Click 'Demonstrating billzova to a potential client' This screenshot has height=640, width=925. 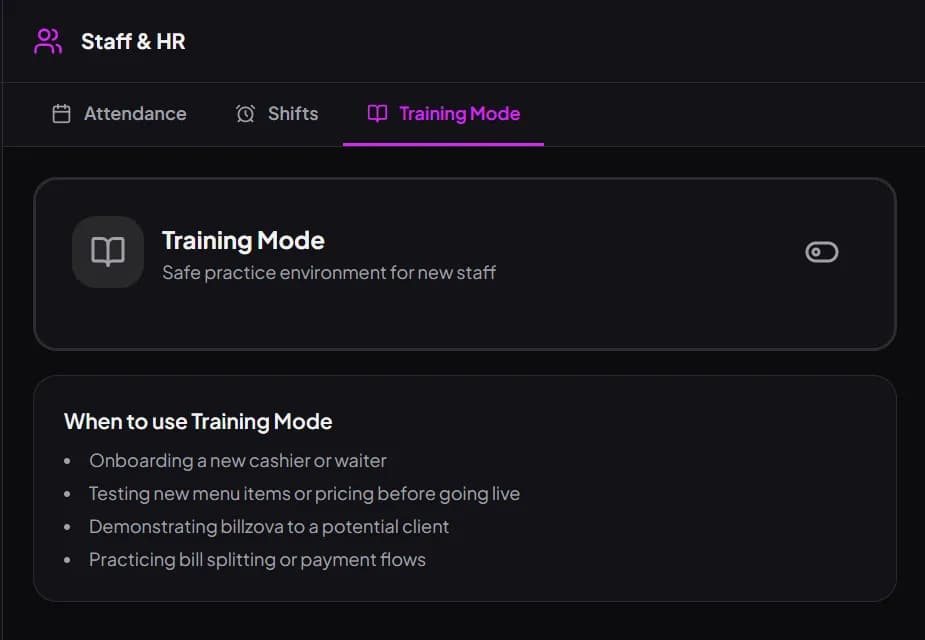269,527
